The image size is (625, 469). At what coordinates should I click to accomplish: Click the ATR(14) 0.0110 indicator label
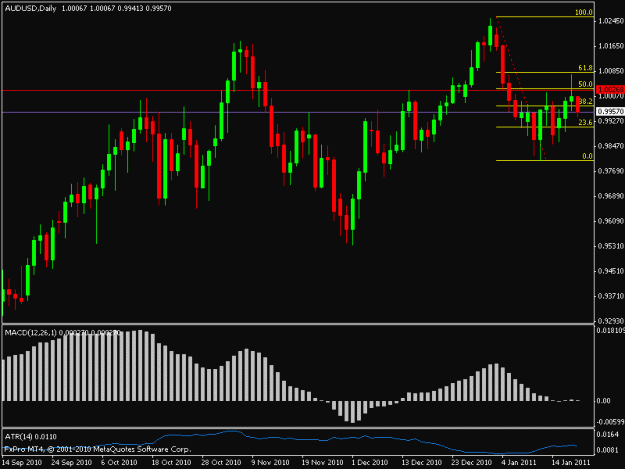click(31, 437)
